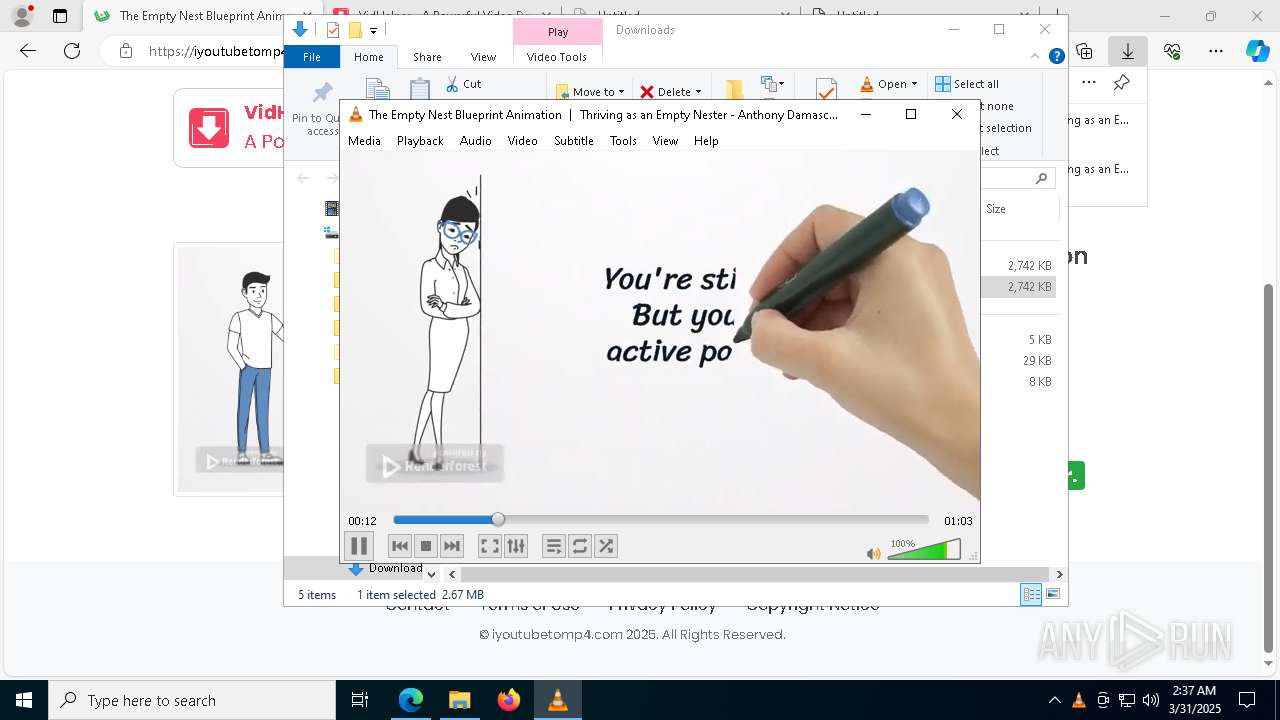The image size is (1280, 720).
Task: Go back in Edge browser
Action: click(28, 51)
